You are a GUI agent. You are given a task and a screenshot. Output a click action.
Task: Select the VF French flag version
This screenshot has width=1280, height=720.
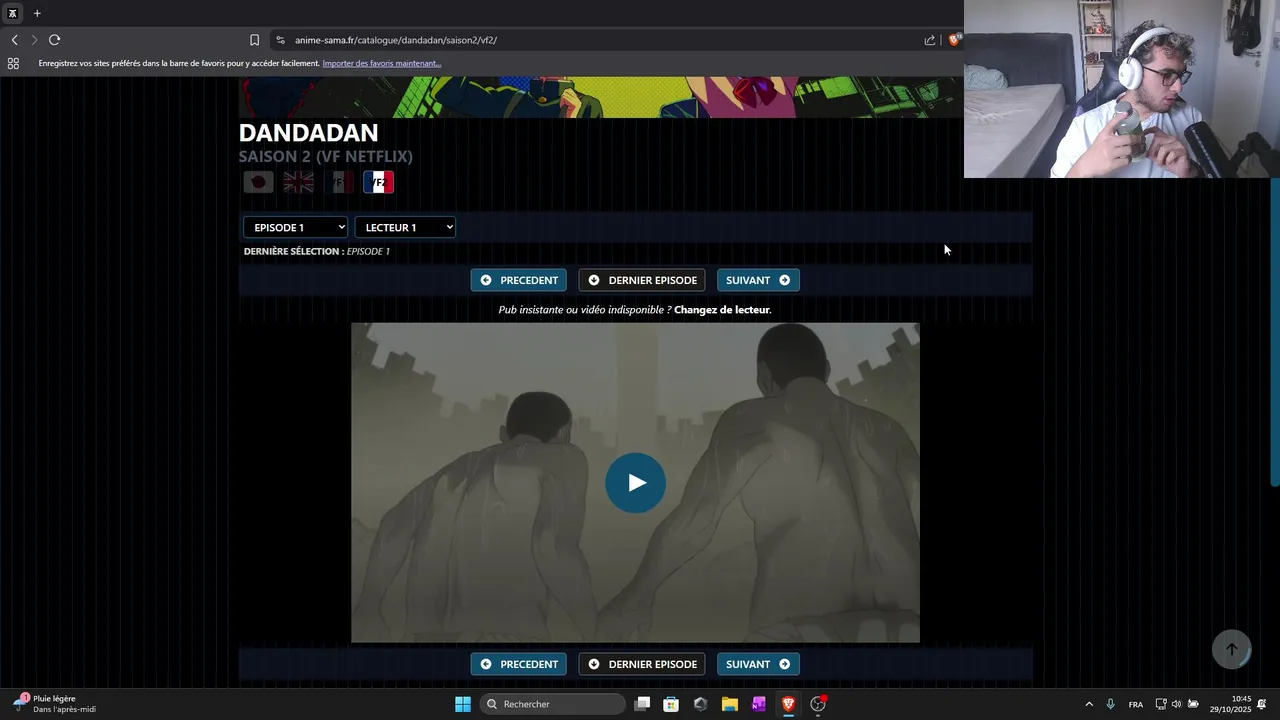pyautogui.click(x=338, y=182)
